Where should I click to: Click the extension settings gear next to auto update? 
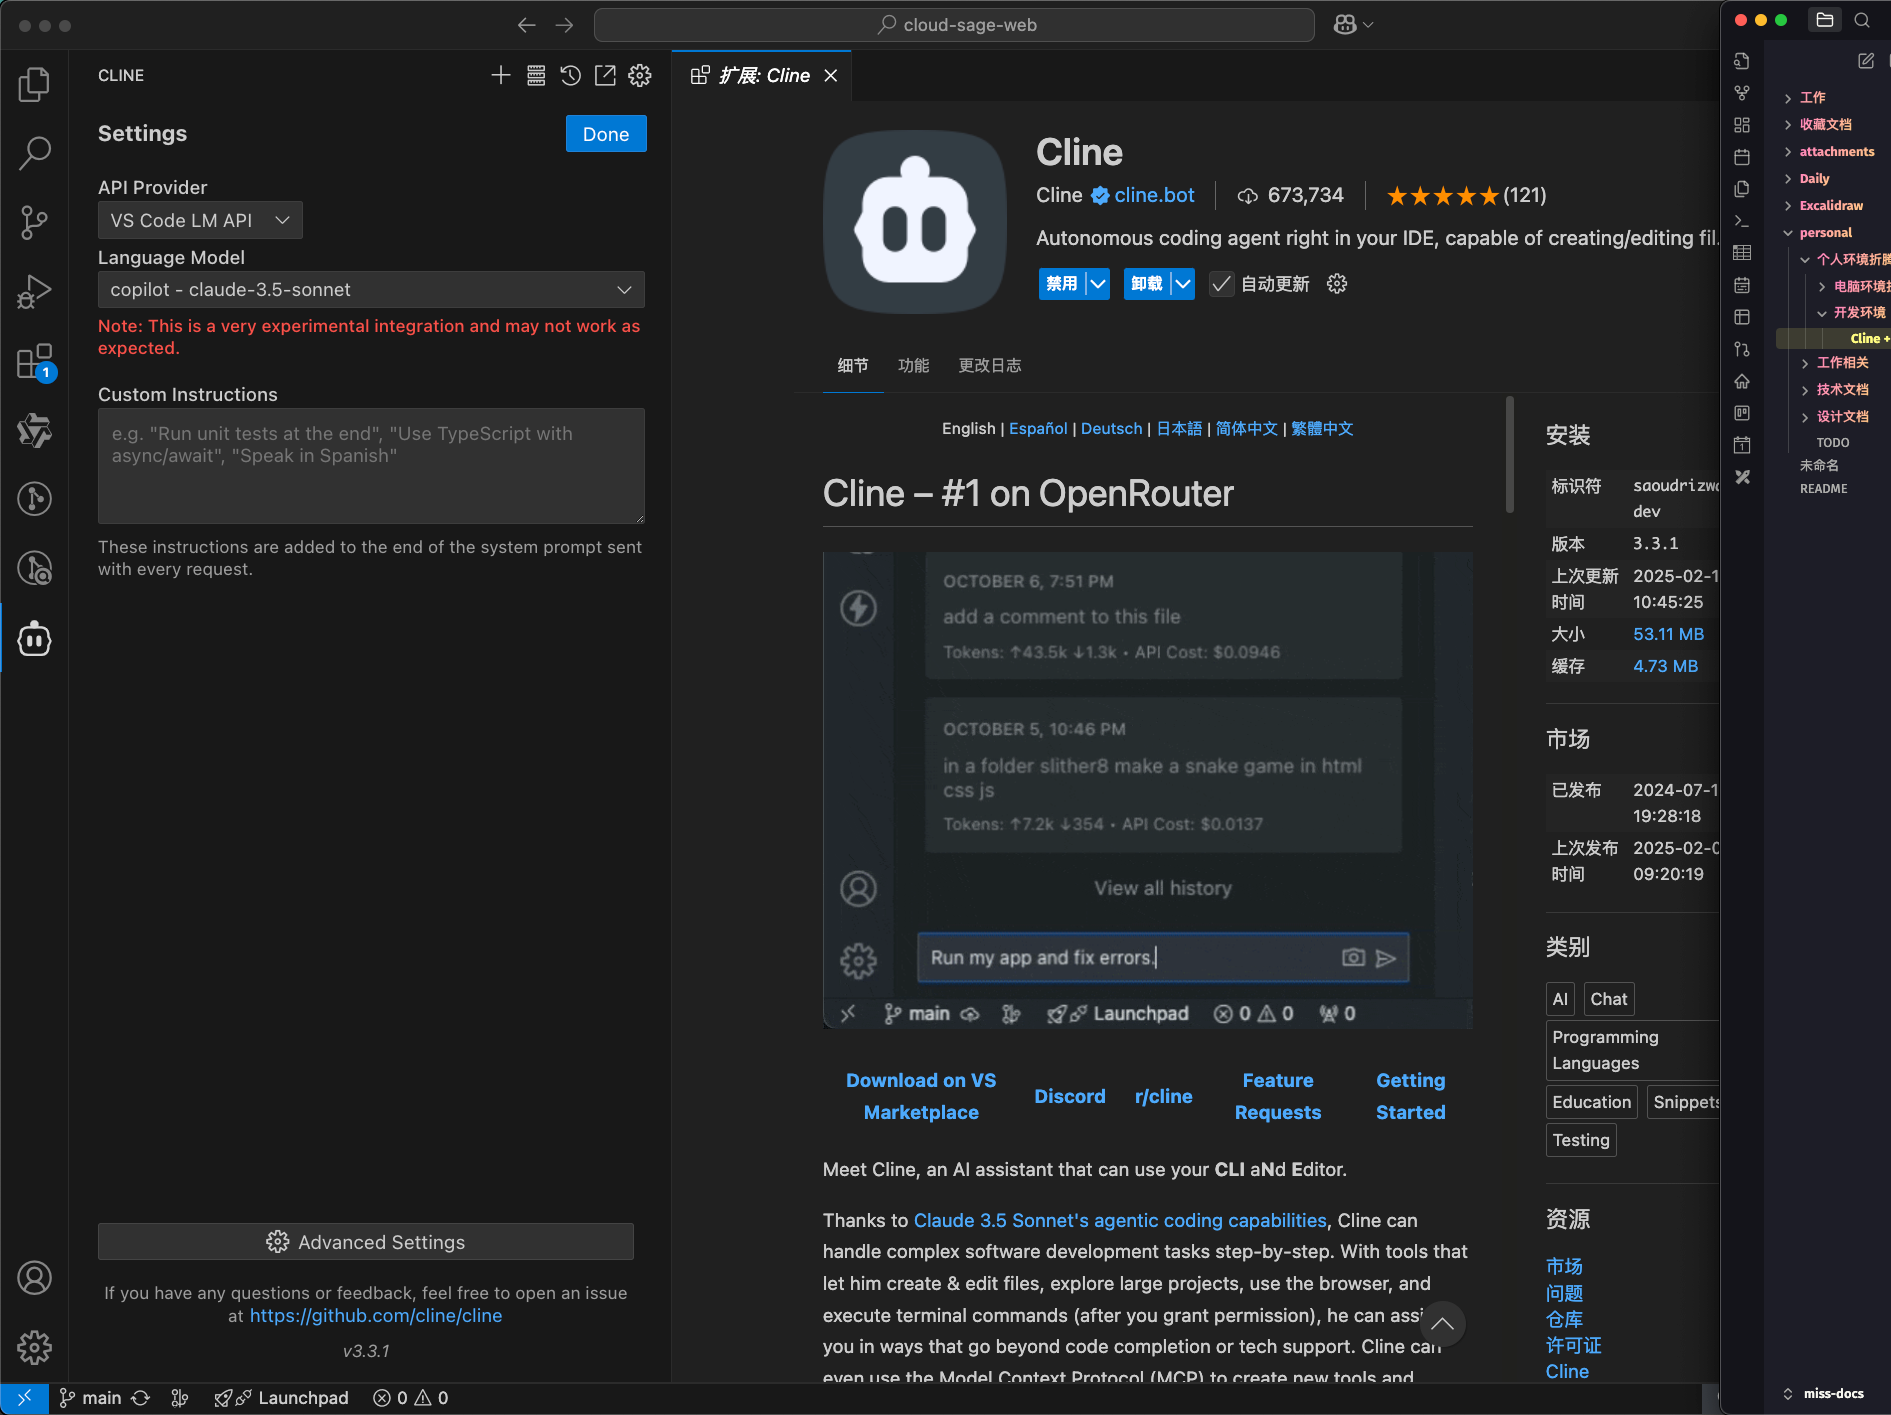(x=1337, y=284)
